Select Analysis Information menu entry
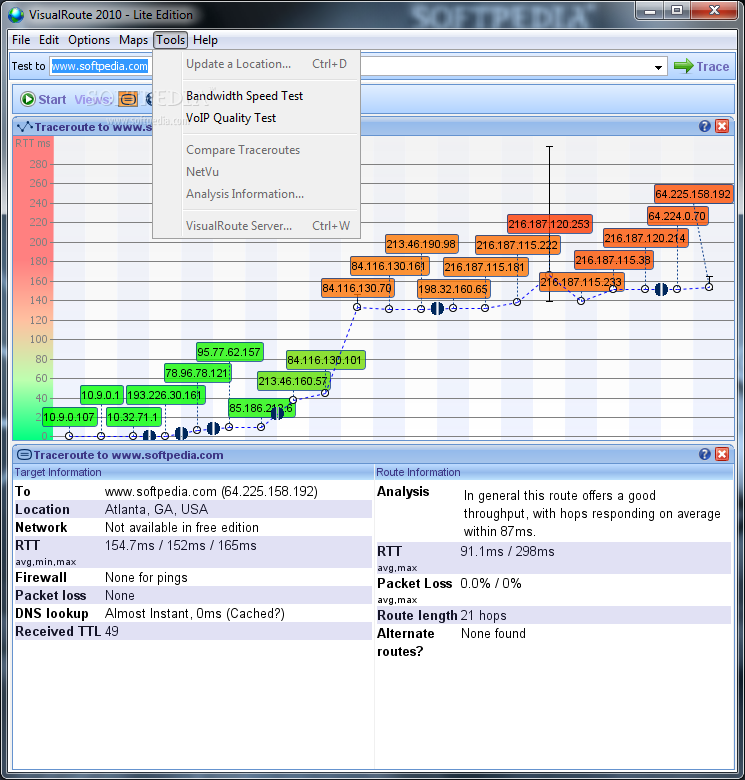Screen dimensions: 745x780 click(245, 194)
